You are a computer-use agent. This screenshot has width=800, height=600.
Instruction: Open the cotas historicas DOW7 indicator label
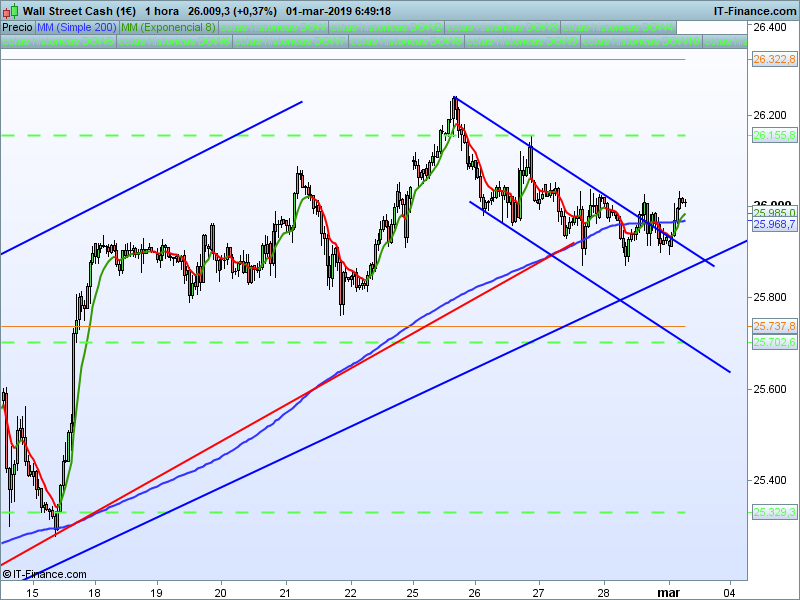pos(290,41)
